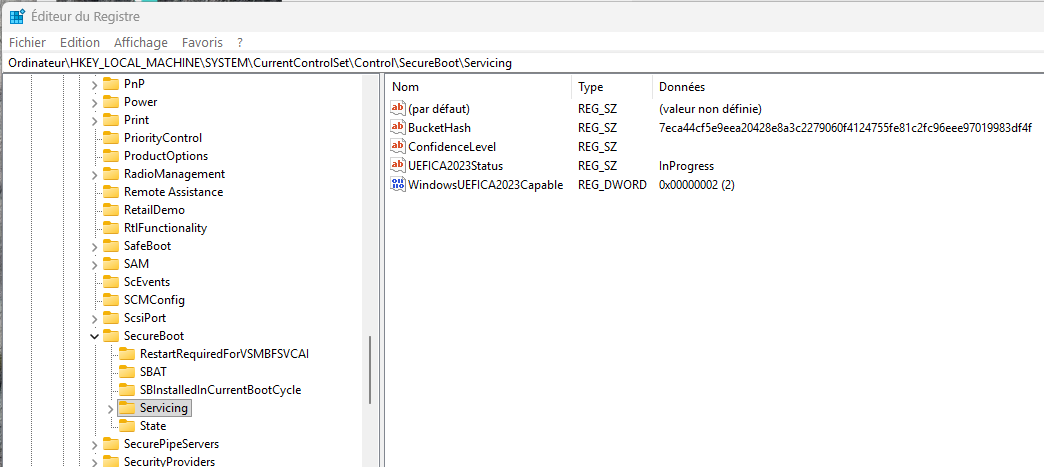Screen dimensions: 1044x467
Task: Click the BucketHash hash data value
Action: click(845, 127)
